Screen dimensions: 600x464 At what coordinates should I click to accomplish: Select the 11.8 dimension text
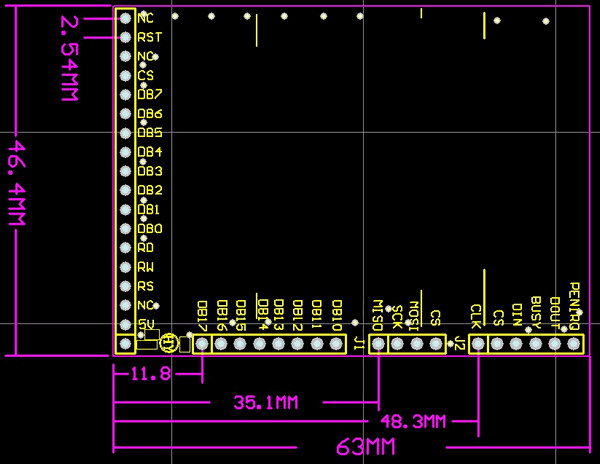[x=151, y=374]
